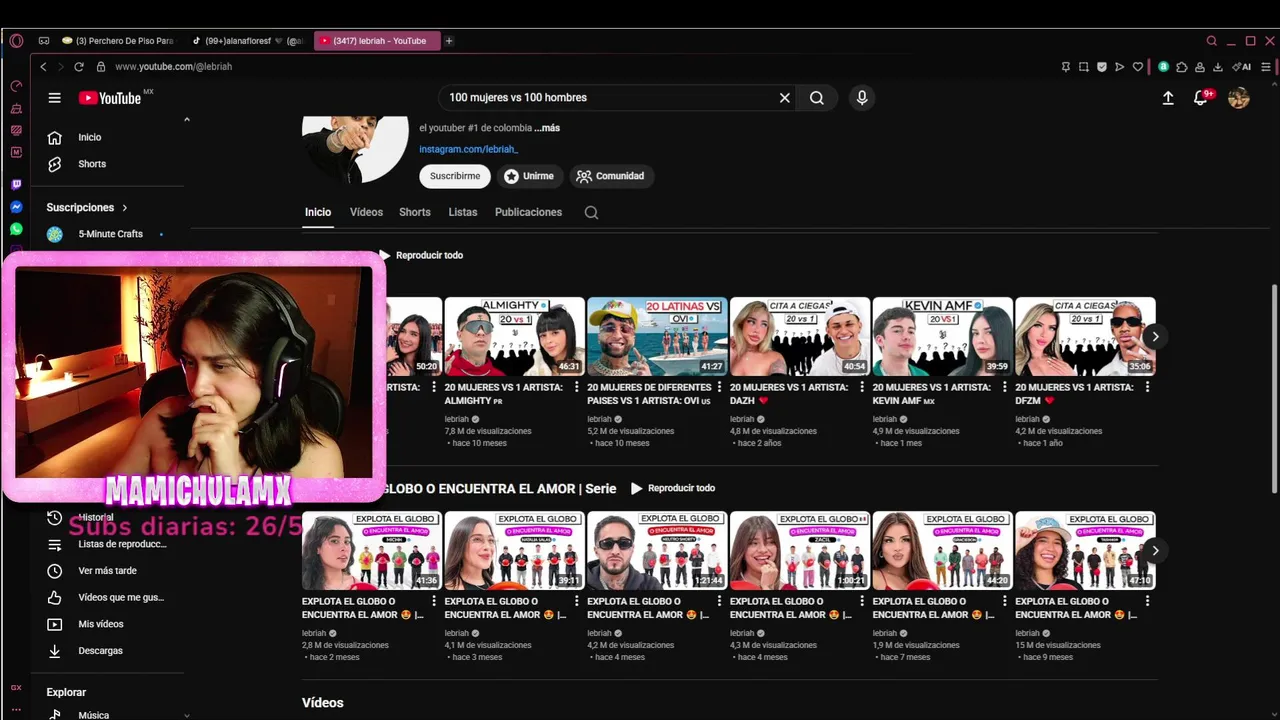This screenshot has height=720, width=1280.
Task: Open browser downloads icon
Action: click(x=1218, y=67)
